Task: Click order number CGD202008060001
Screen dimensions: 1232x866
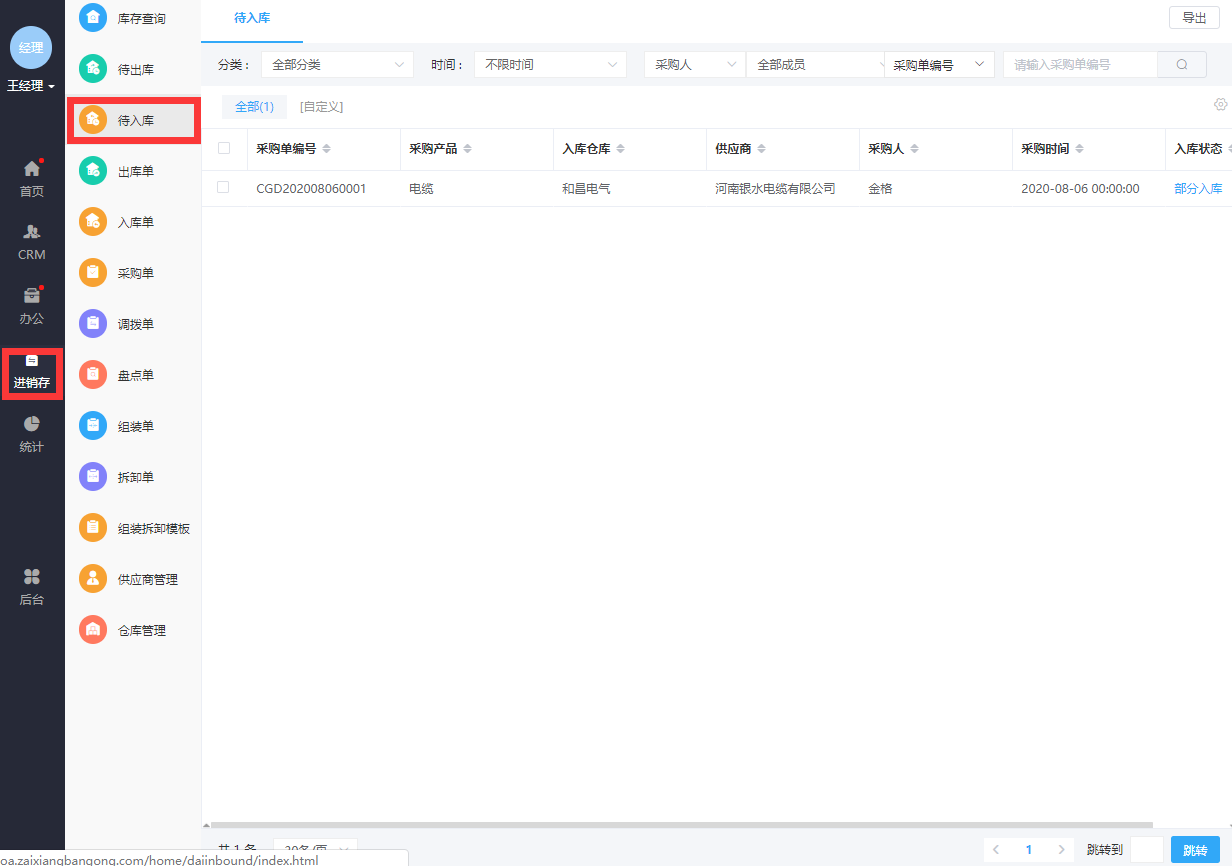Action: (x=311, y=188)
